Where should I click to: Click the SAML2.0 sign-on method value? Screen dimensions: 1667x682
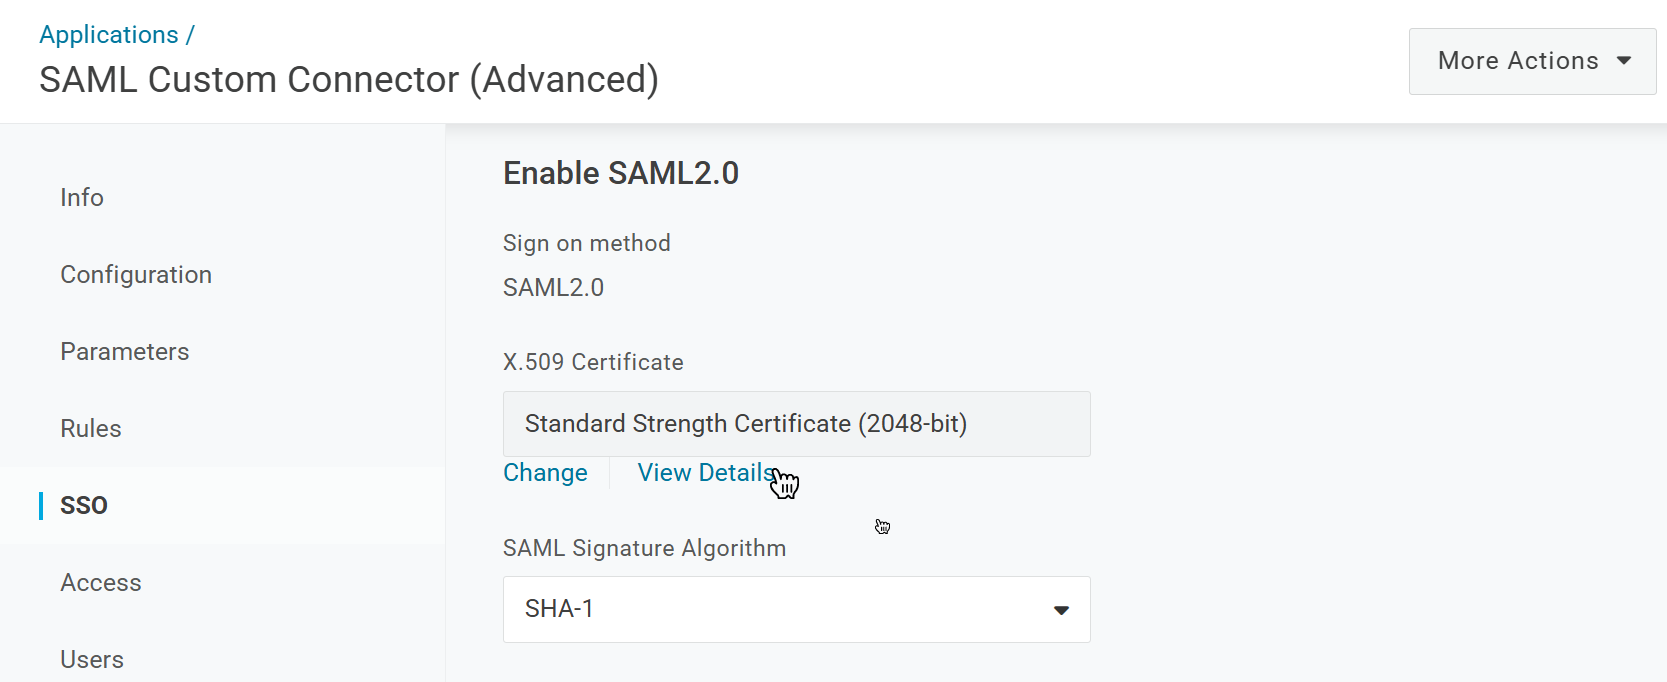pyautogui.click(x=553, y=288)
